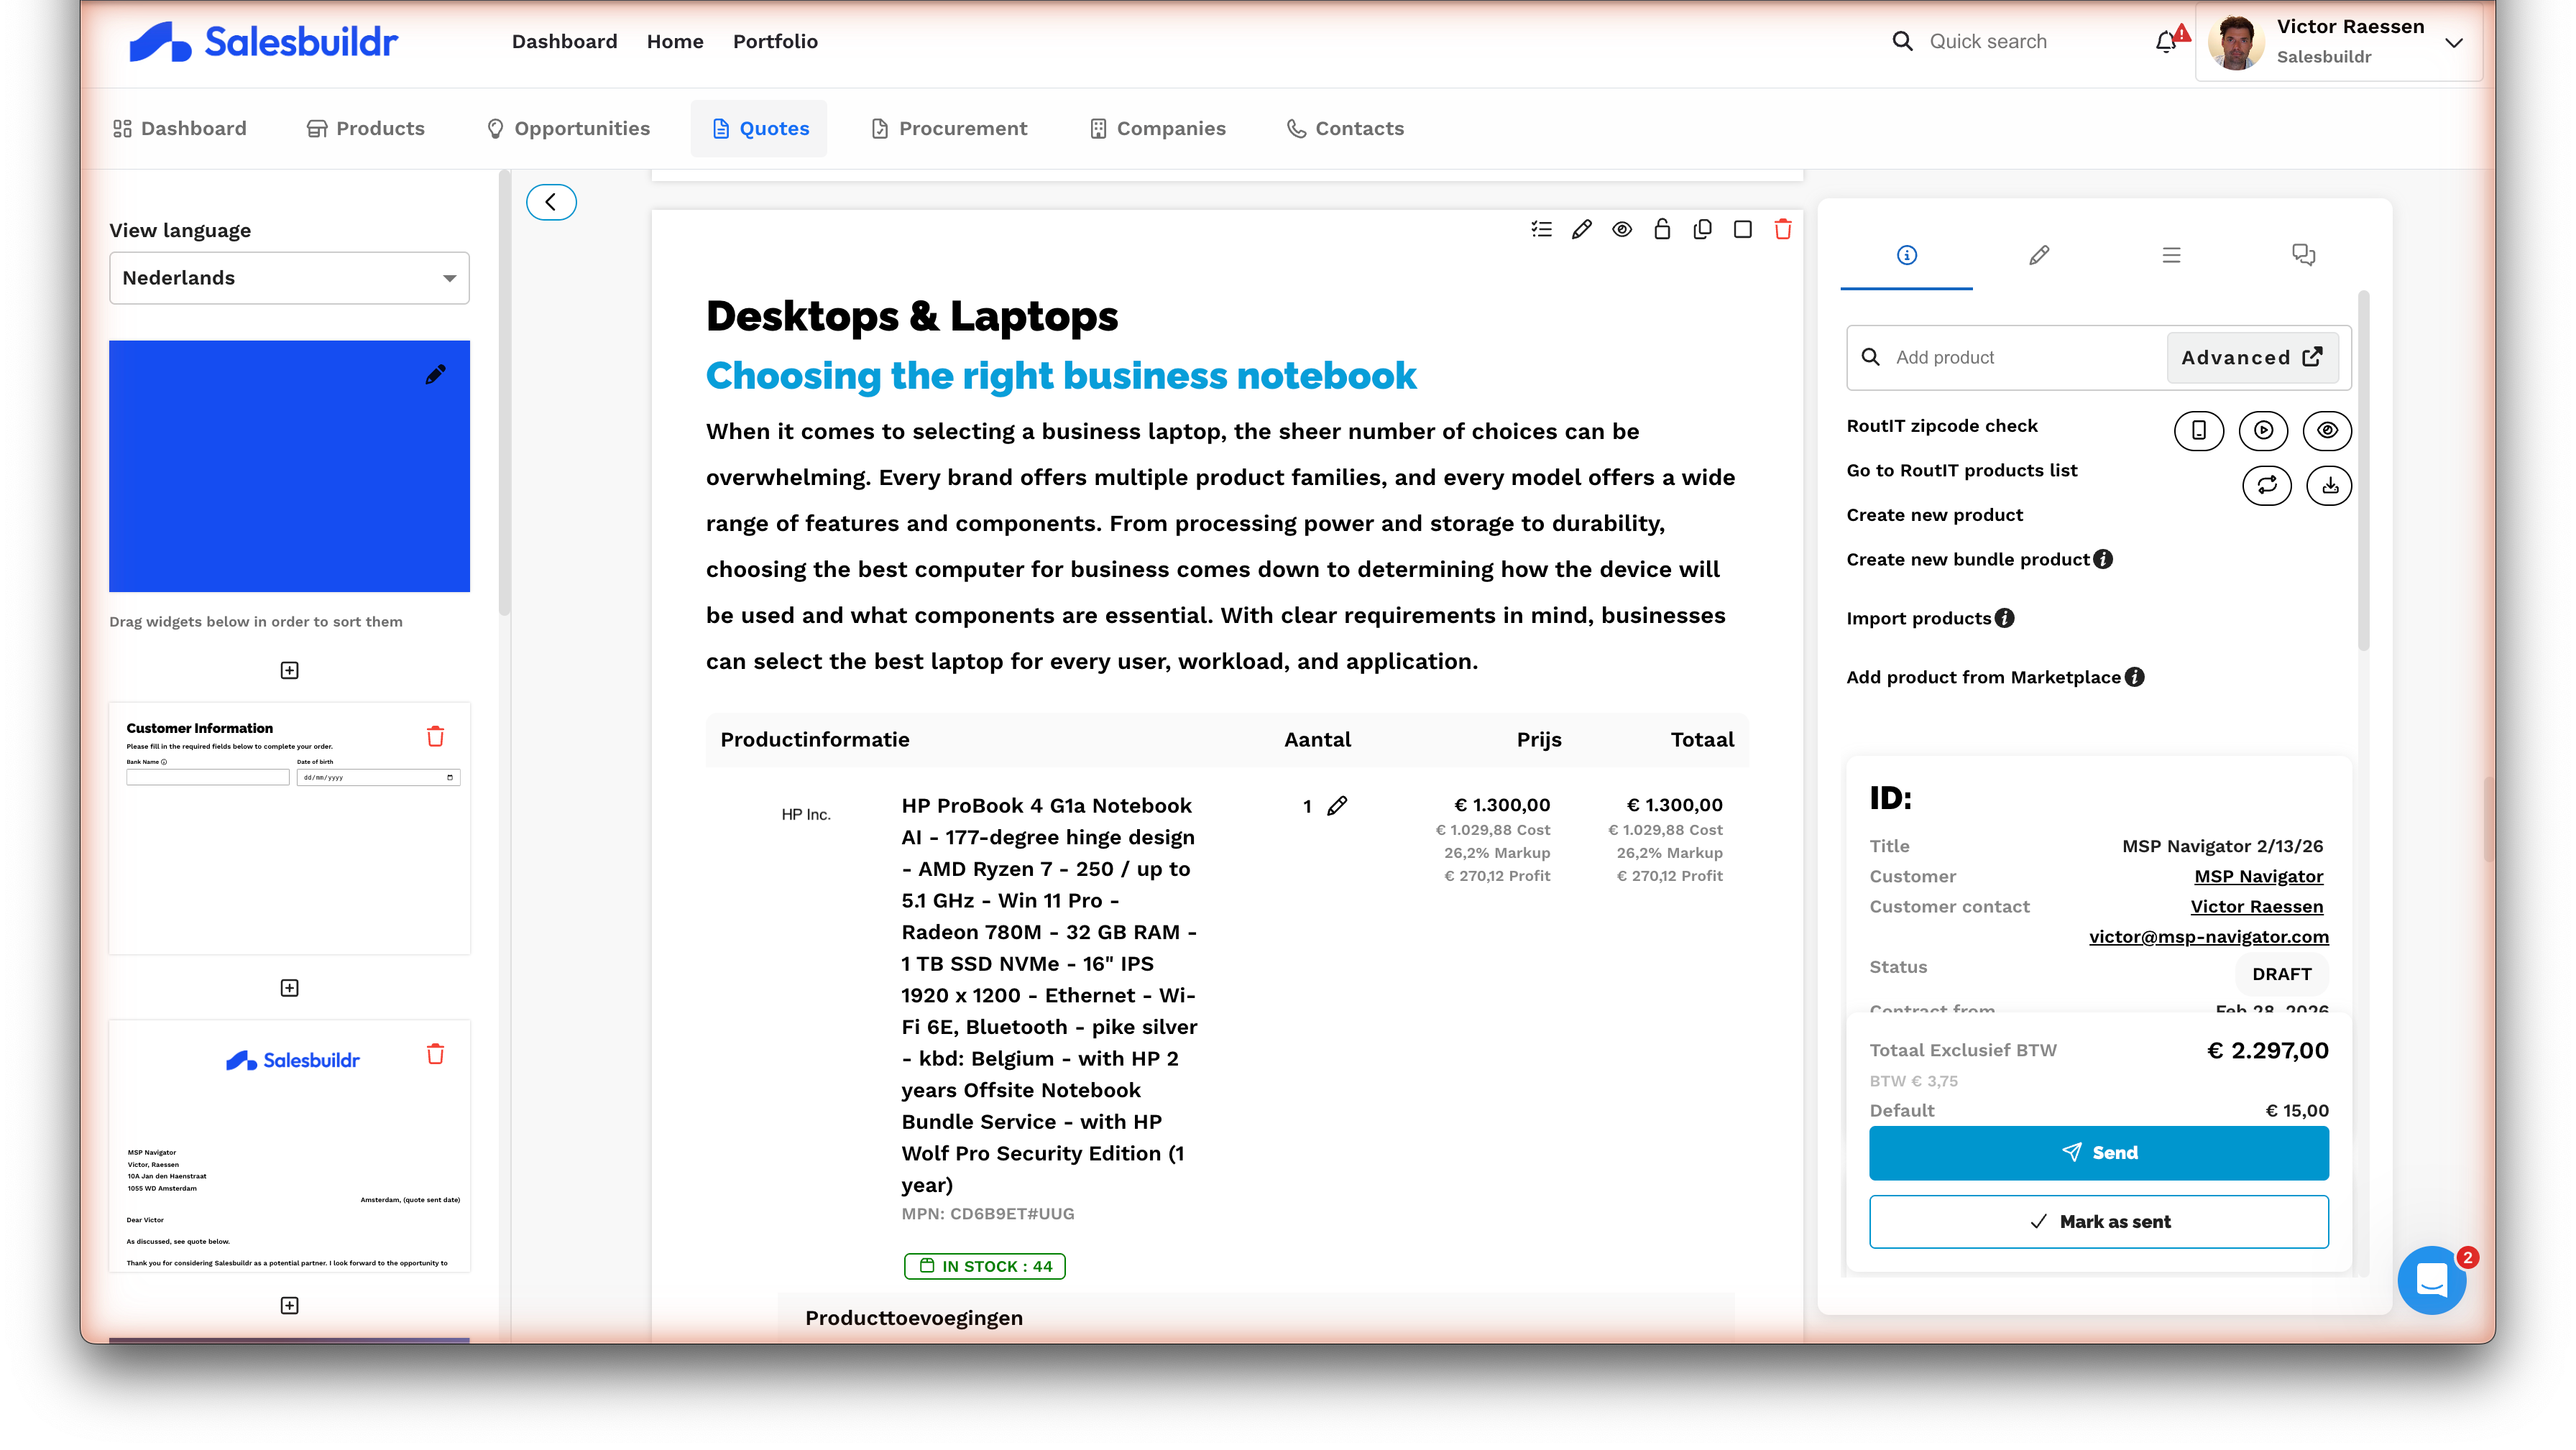Image resolution: width=2576 pixels, height=1450 pixels.
Task: Click the pencil edit icon in widget toolbar
Action: (x=1581, y=229)
